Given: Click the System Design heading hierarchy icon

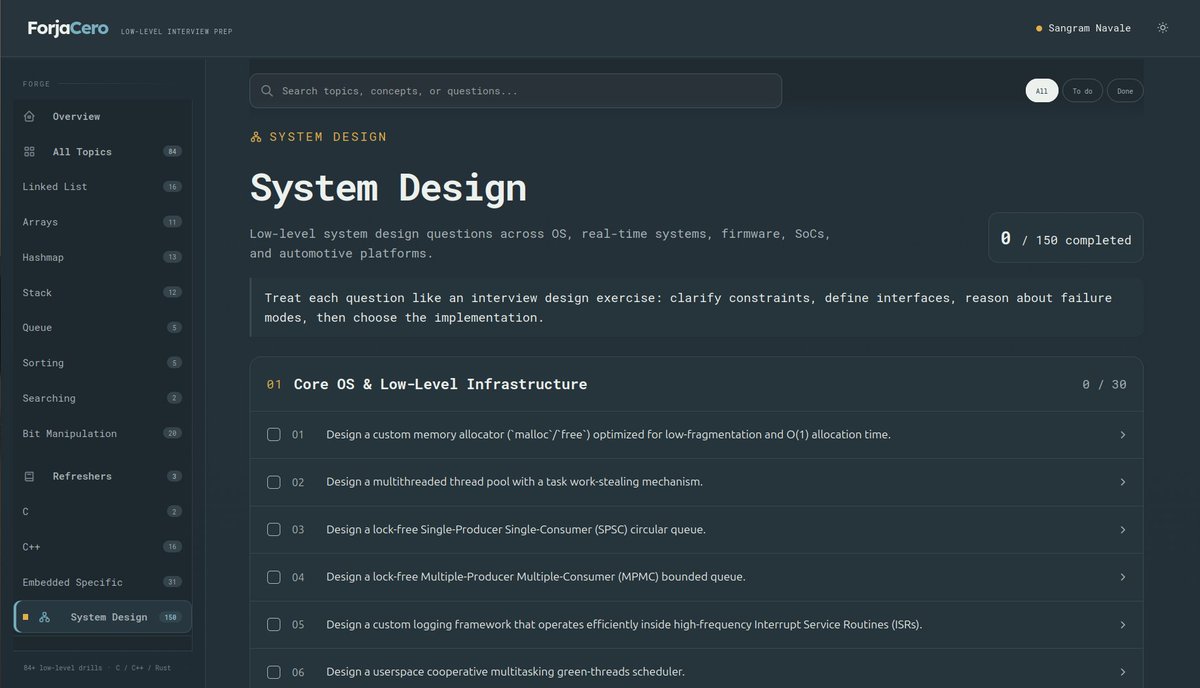Looking at the screenshot, I should pyautogui.click(x=256, y=137).
